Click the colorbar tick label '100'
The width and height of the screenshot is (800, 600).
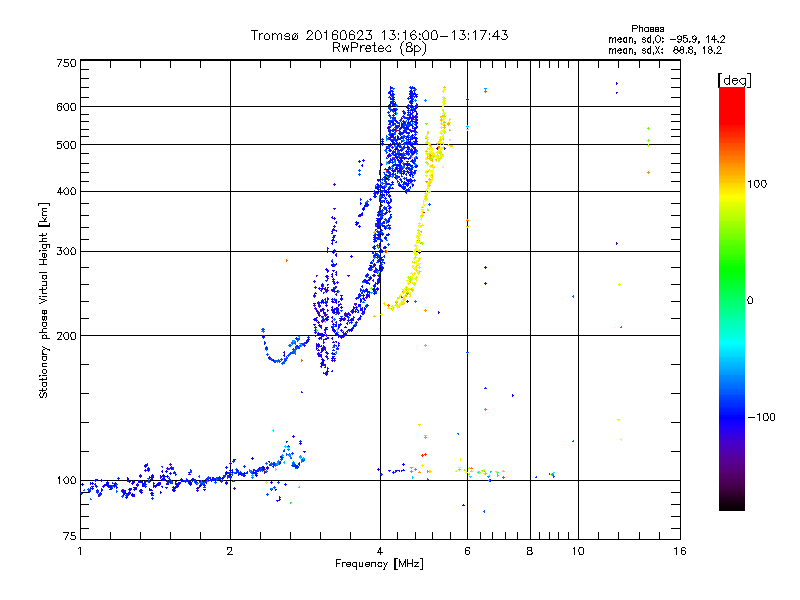point(757,184)
